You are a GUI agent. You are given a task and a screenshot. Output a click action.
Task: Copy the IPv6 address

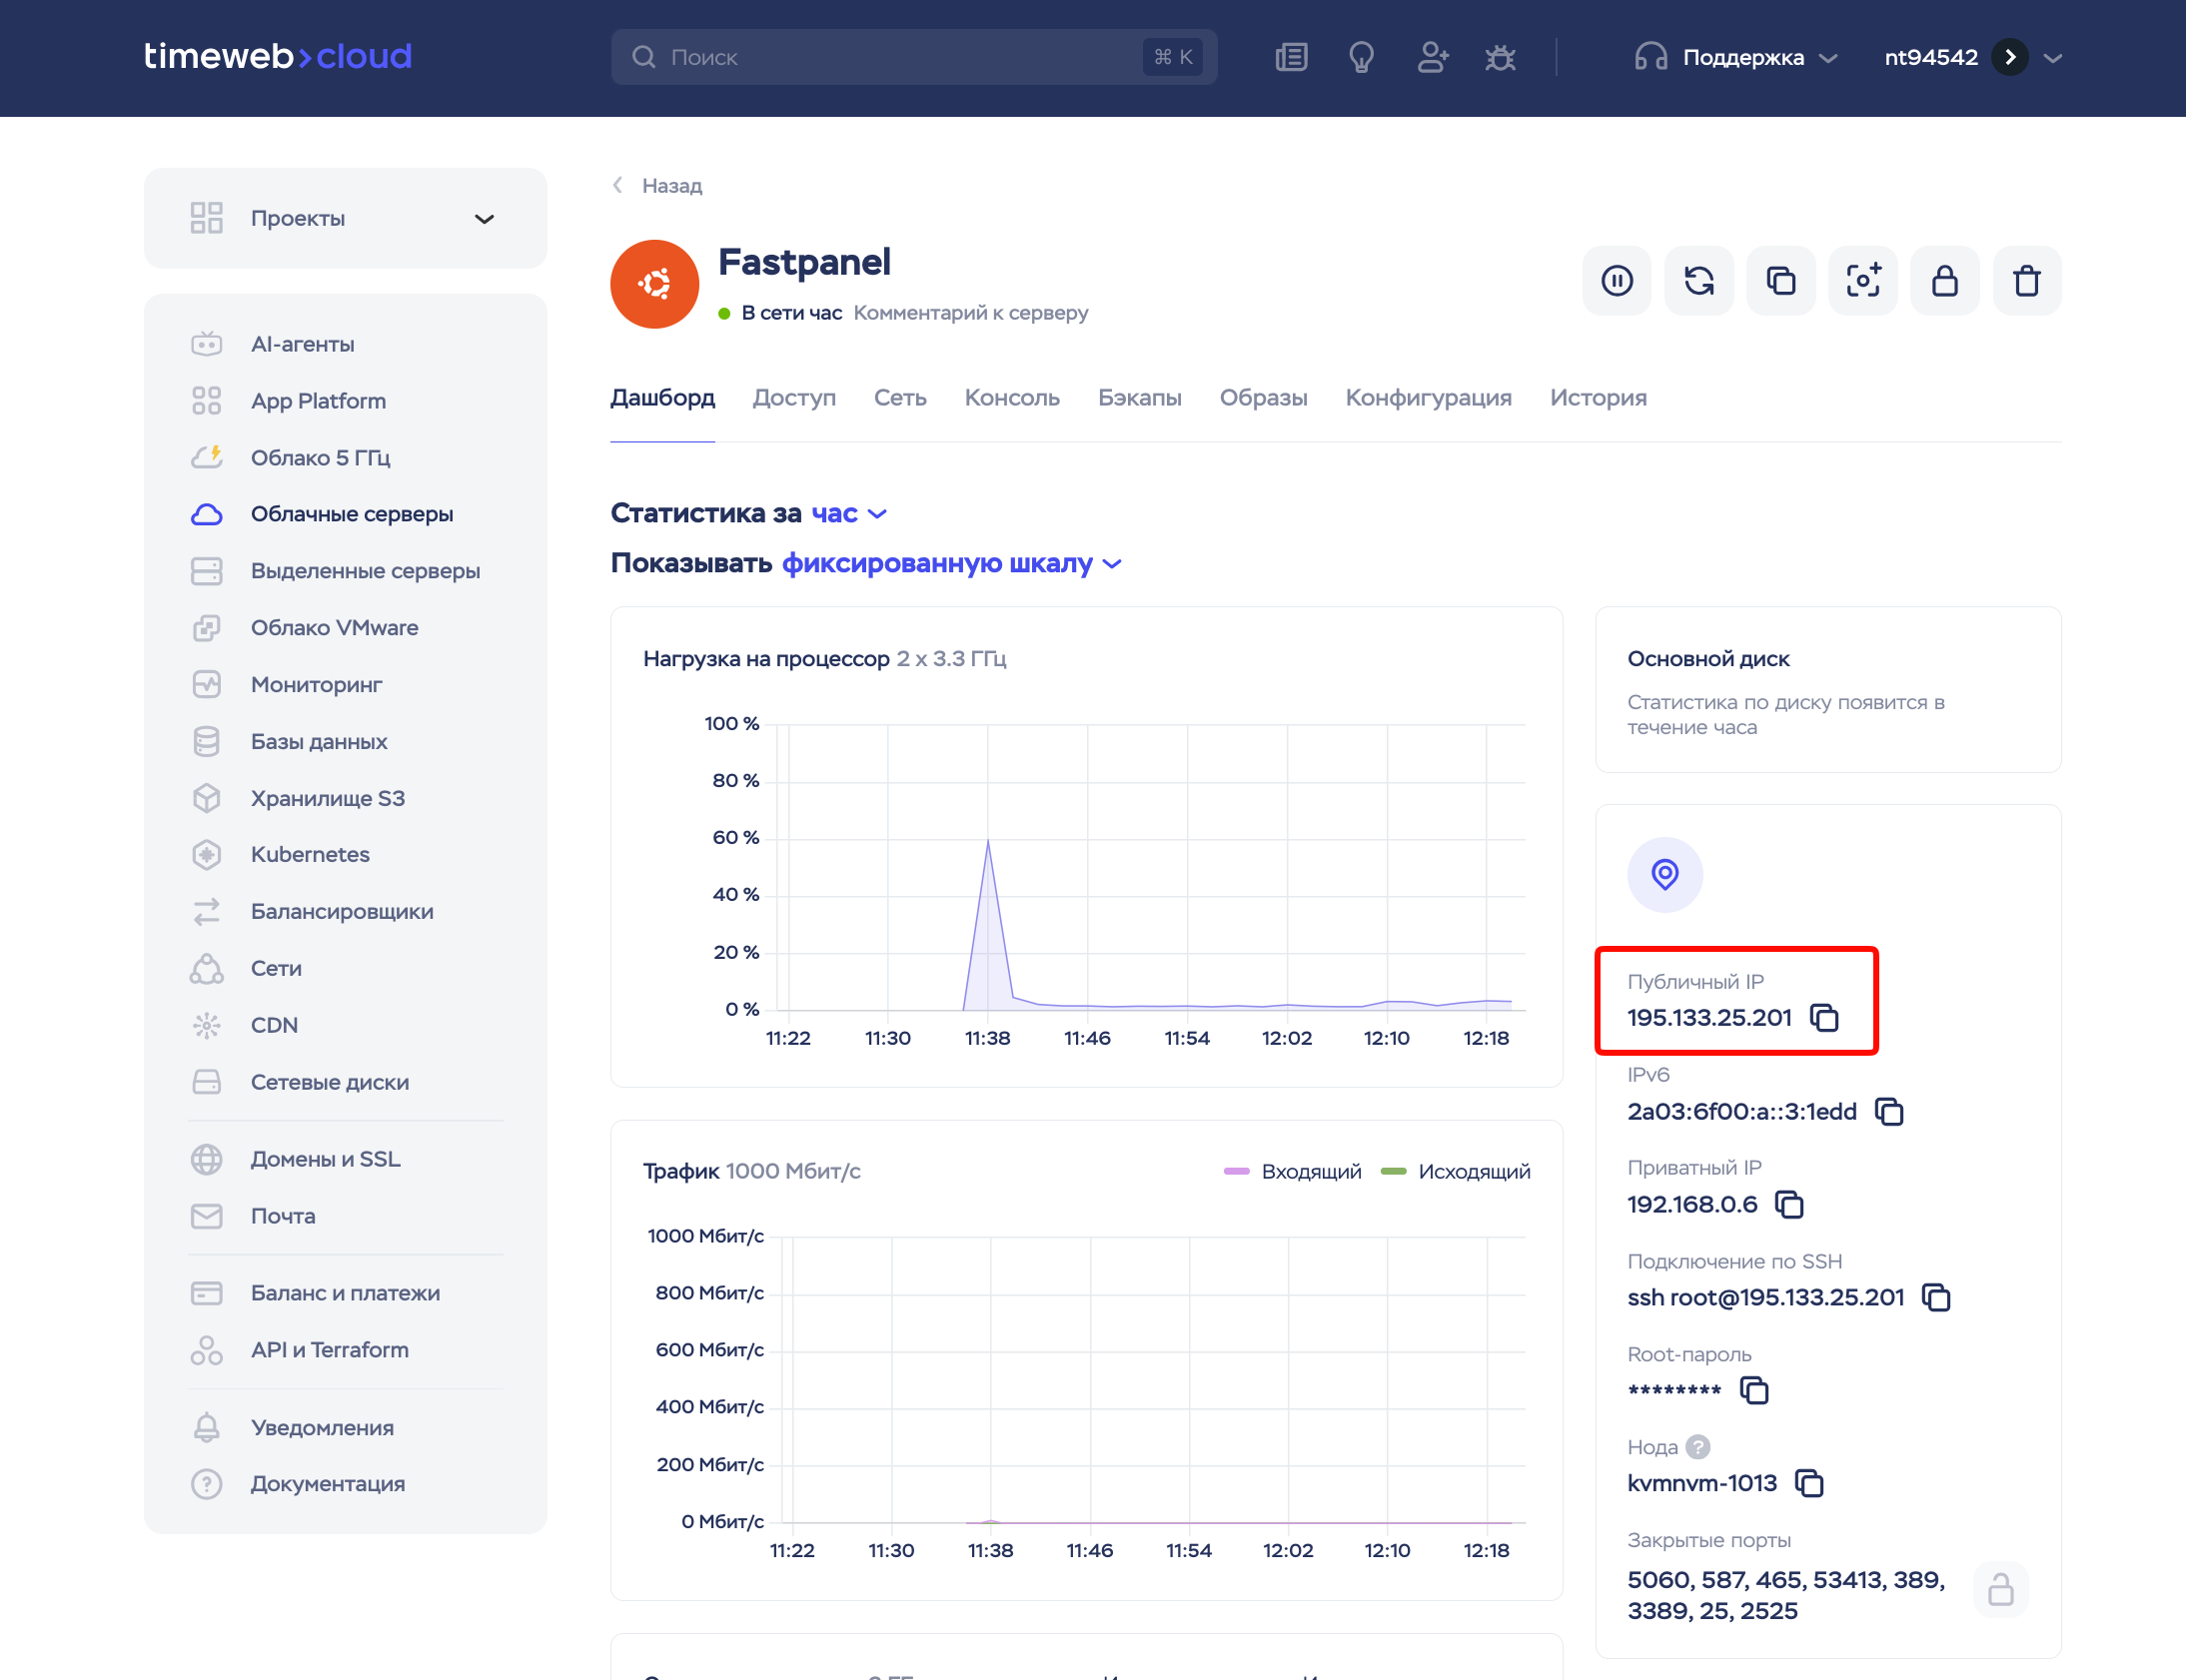(x=1888, y=1111)
